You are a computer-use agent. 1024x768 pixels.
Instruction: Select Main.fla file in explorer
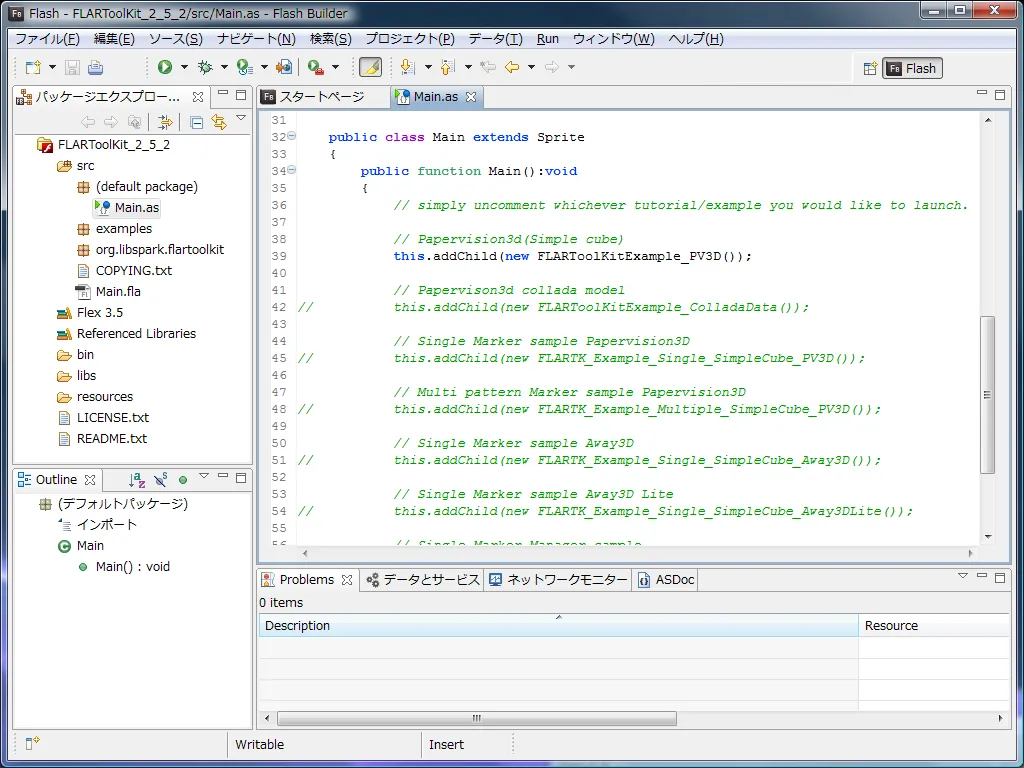click(118, 291)
